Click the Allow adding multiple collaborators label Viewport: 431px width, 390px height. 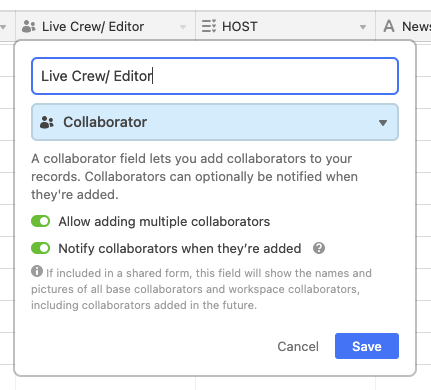pos(164,222)
